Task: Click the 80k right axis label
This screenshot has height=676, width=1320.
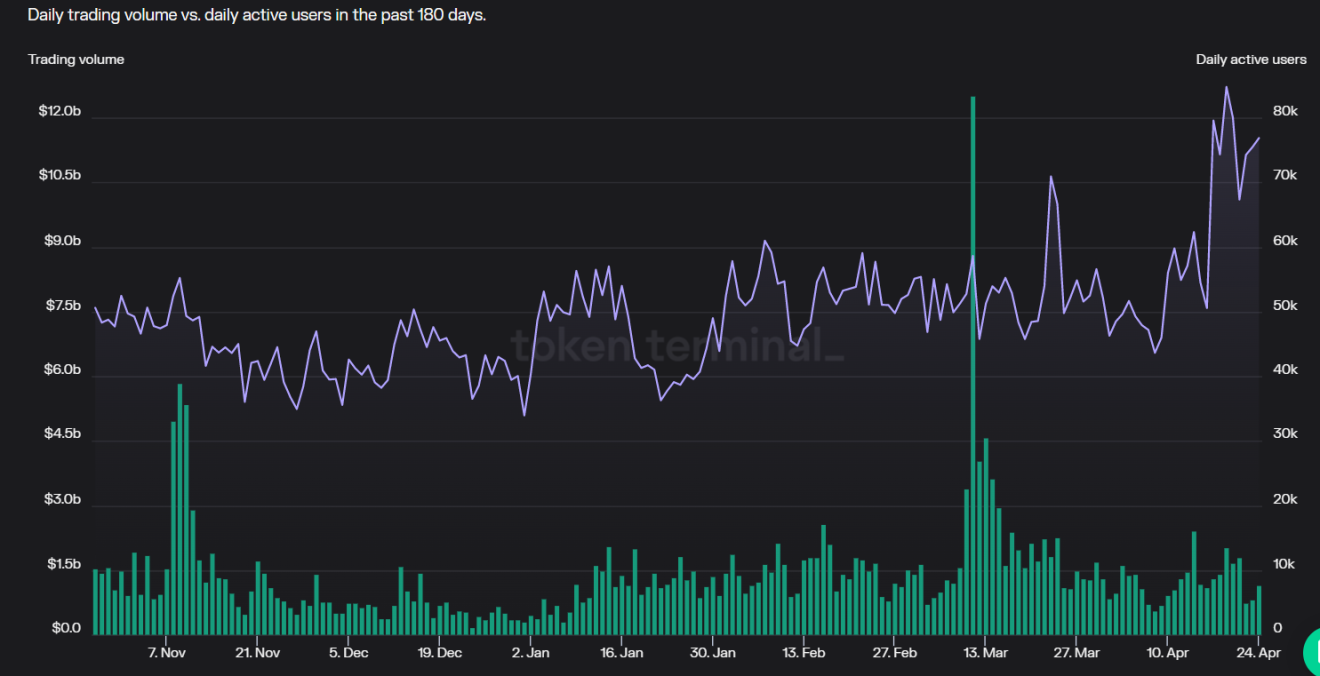Action: 1284,111
